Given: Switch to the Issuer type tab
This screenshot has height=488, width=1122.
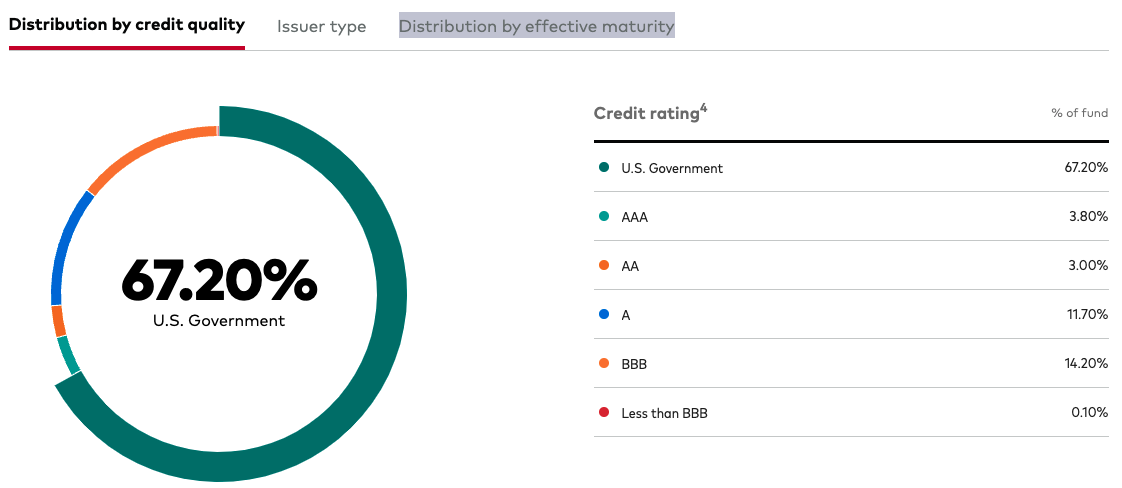Looking at the screenshot, I should pos(321,26).
